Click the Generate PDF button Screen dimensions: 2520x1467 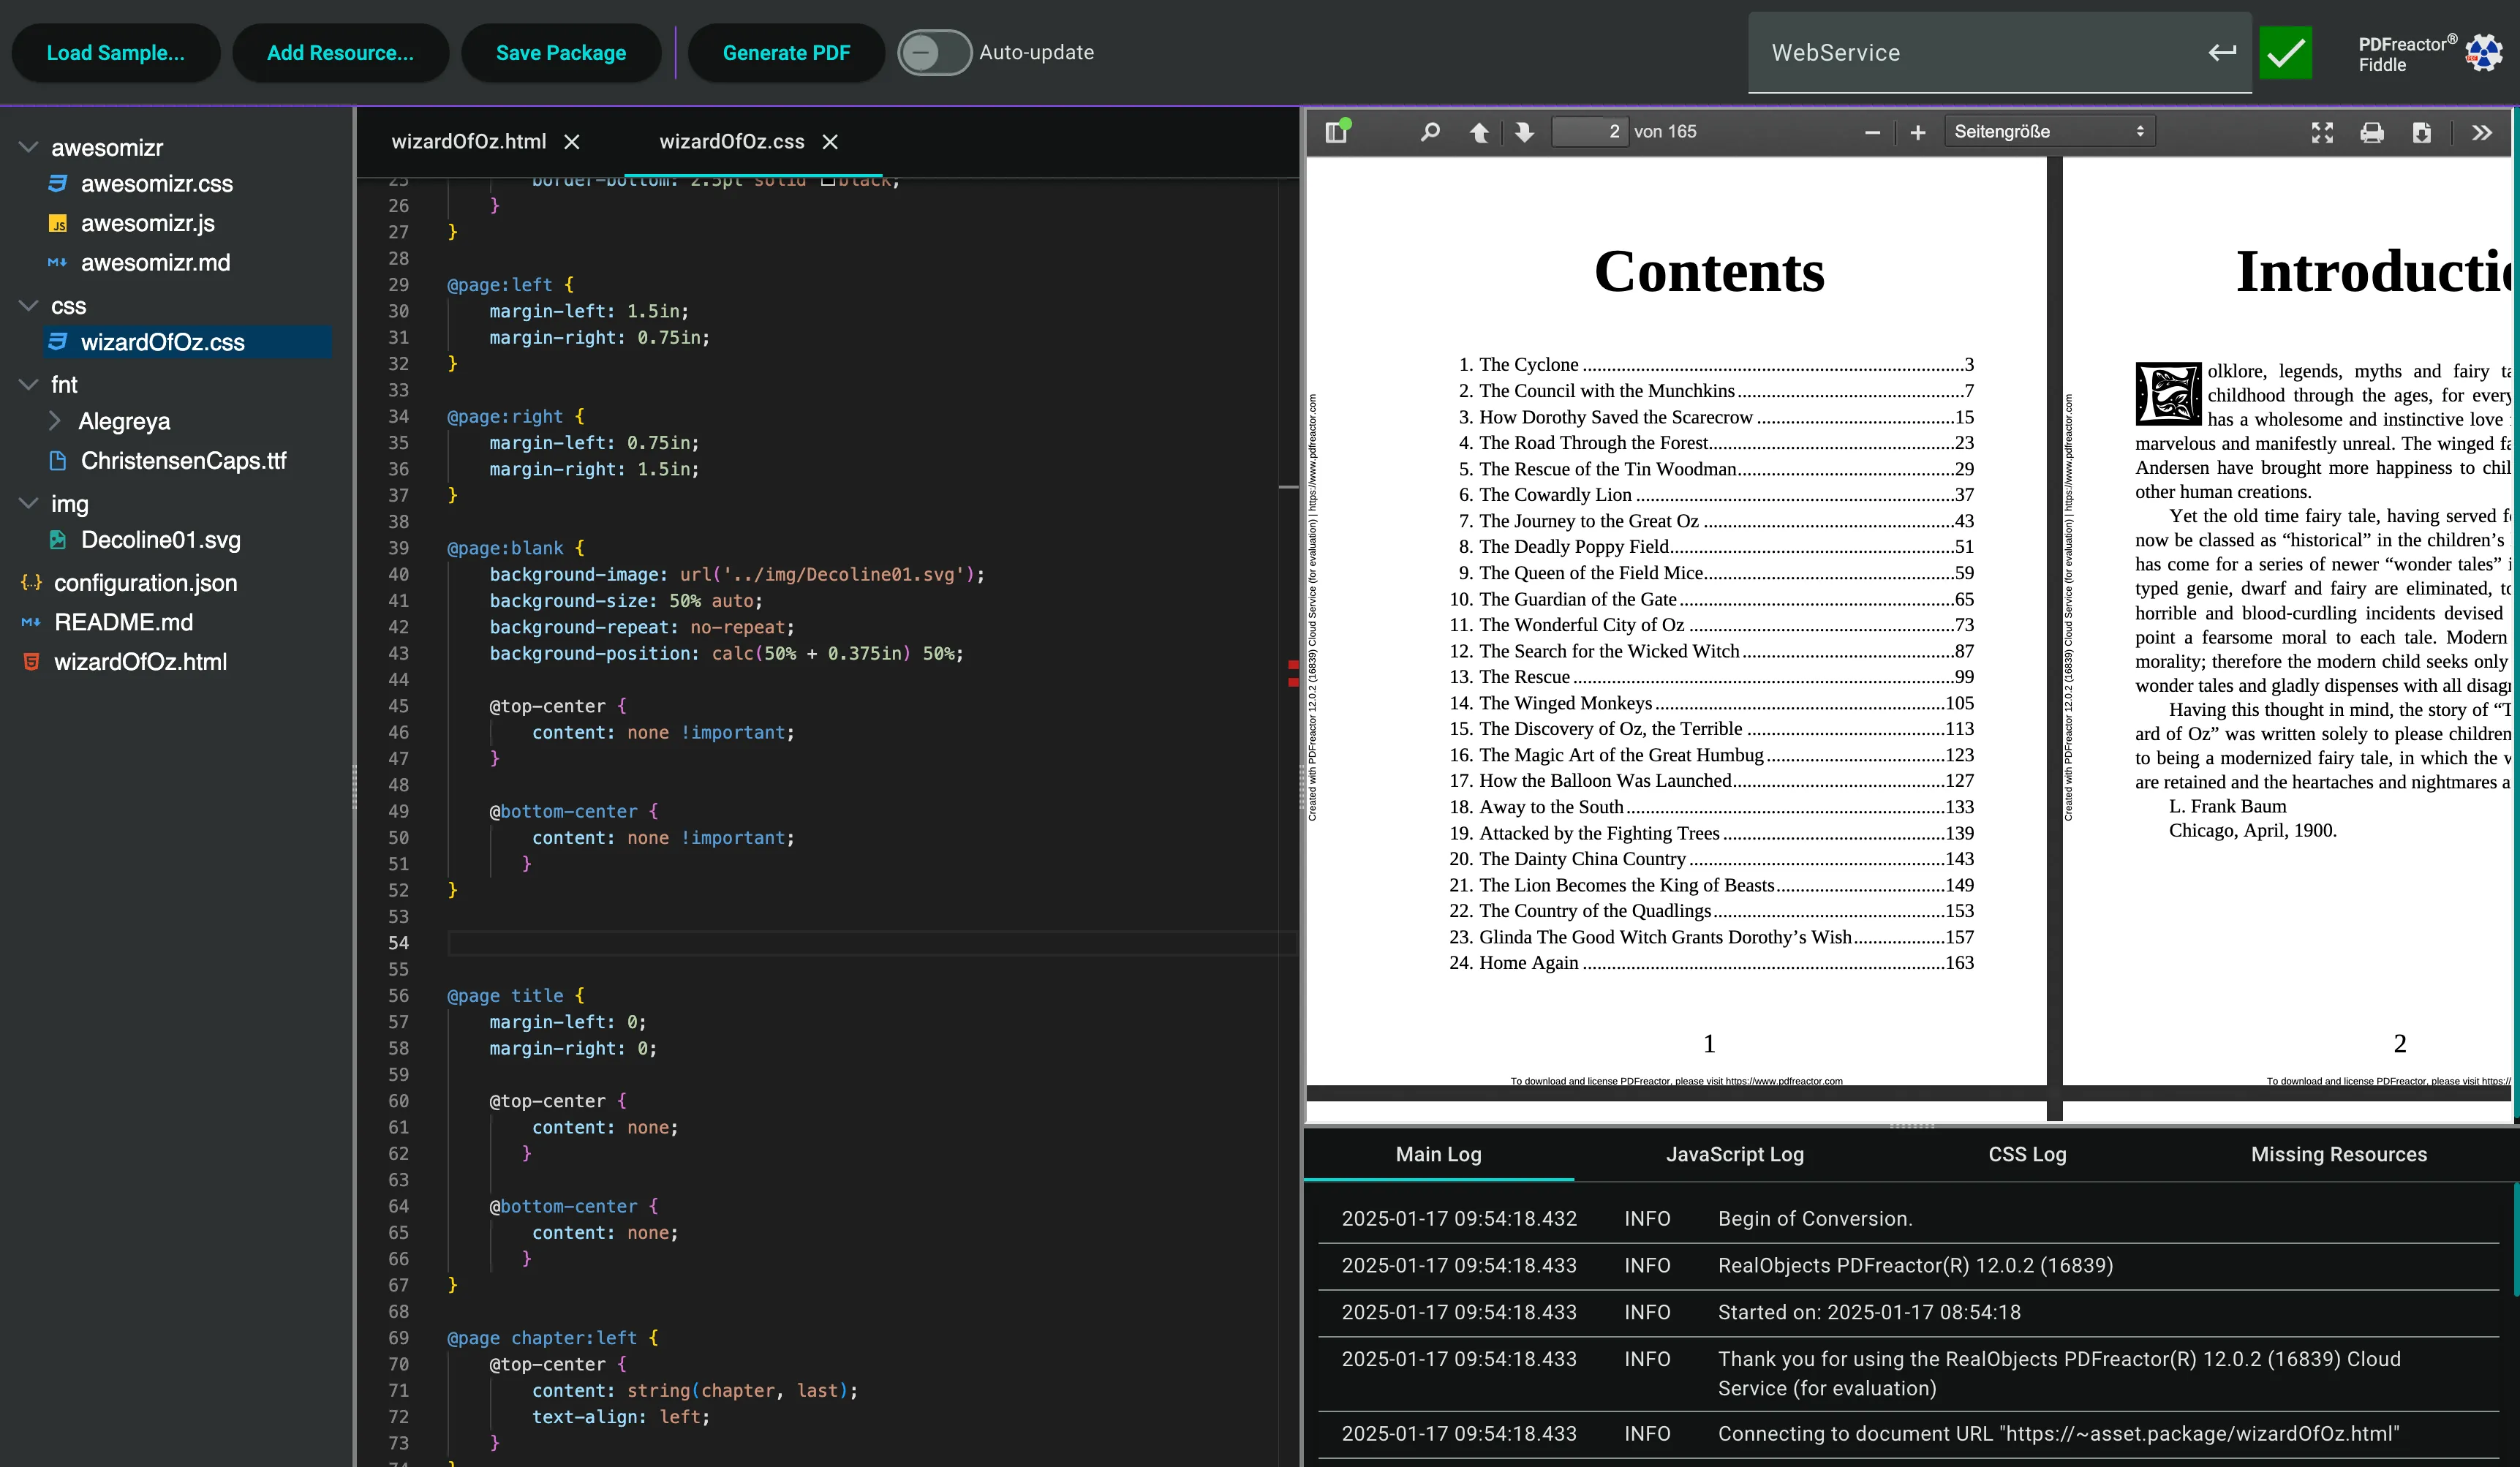(786, 53)
